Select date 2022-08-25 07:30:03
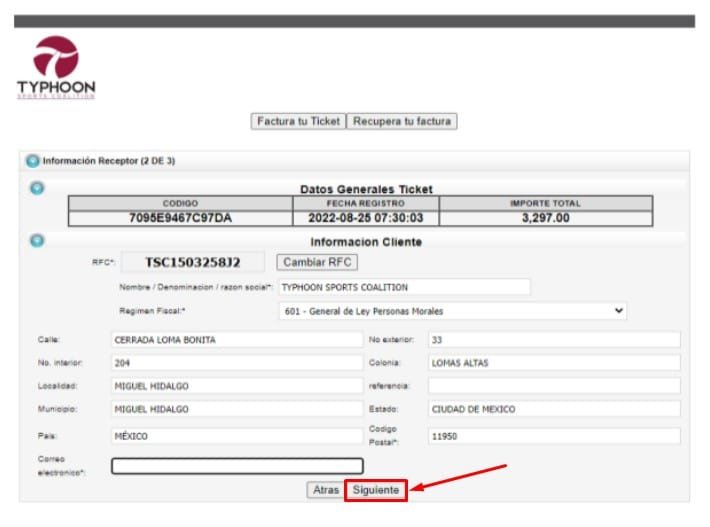The width and height of the screenshot is (710, 527). 365,218
